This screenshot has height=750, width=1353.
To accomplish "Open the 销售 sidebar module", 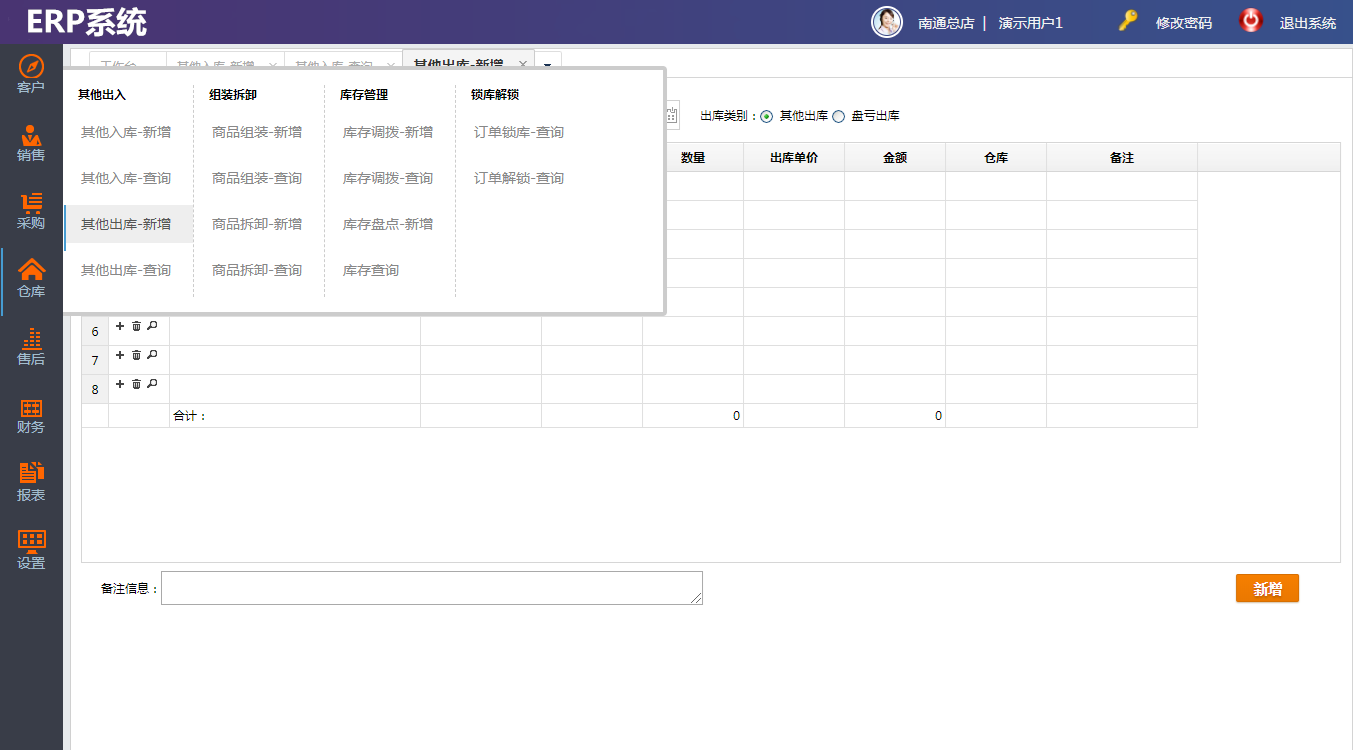I will click(31, 142).
